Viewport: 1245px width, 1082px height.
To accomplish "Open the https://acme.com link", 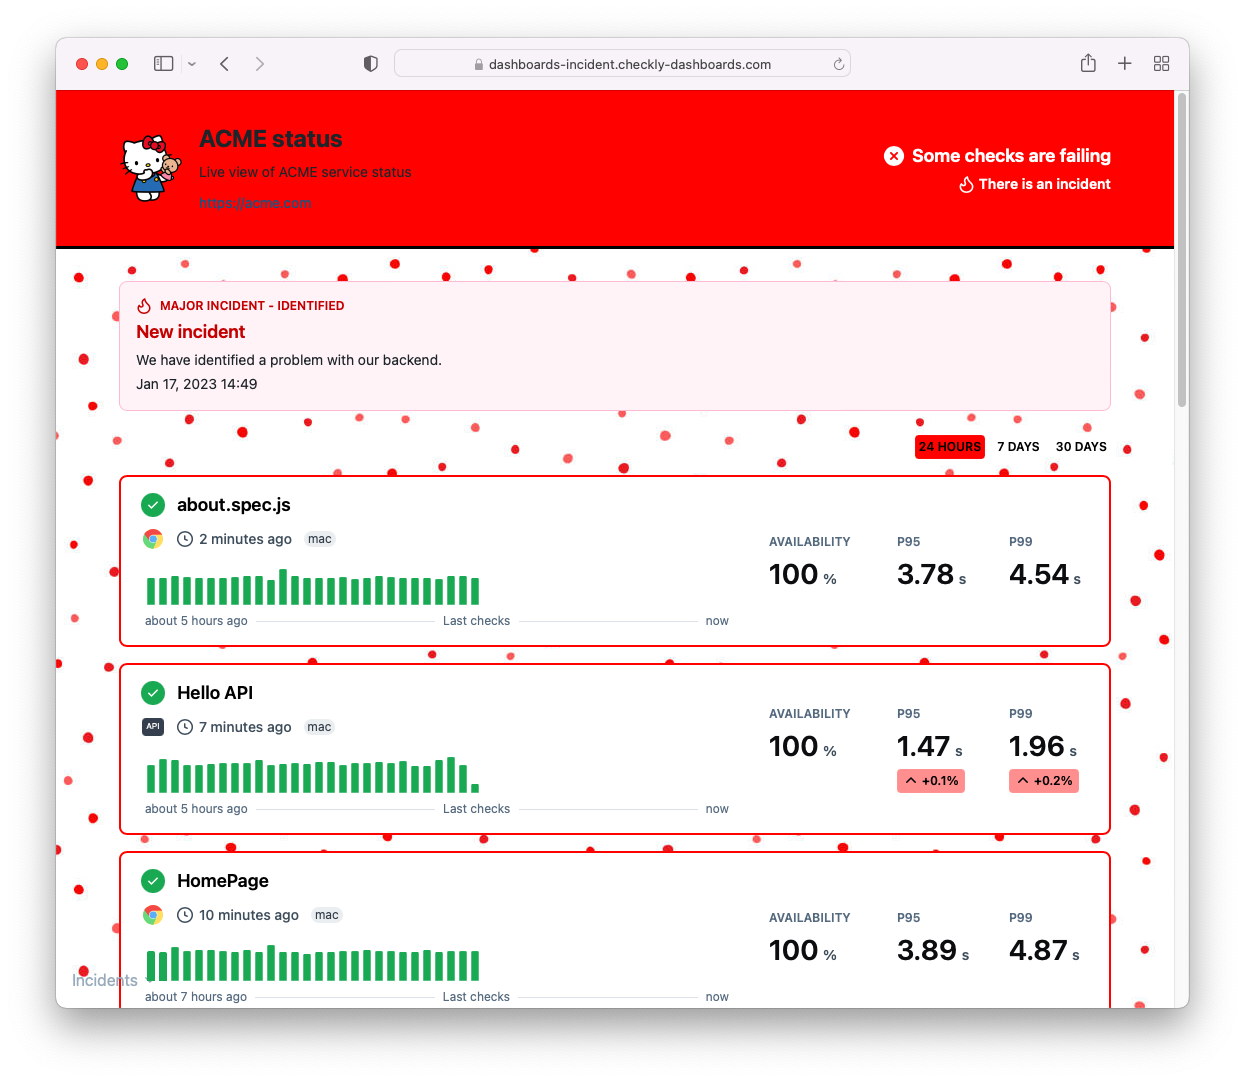I will tap(255, 202).
